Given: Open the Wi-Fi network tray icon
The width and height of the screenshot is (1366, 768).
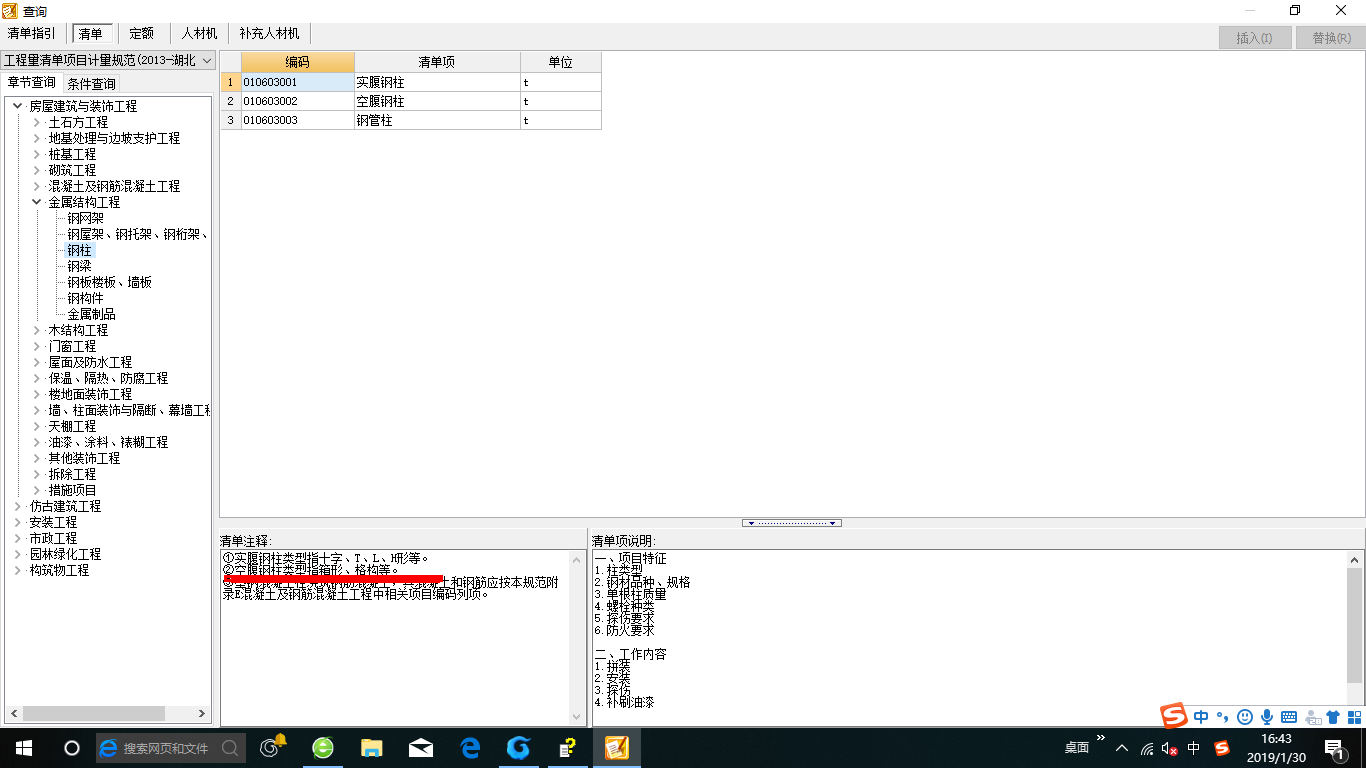Looking at the screenshot, I should pyautogui.click(x=1147, y=748).
